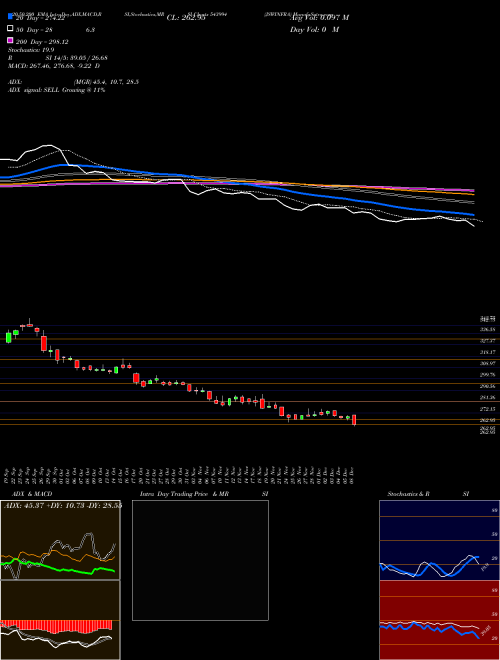Select the "MACD: 267.46, 276.68, -9.22 D" line
The image size is (500, 660).
[x=54, y=66]
